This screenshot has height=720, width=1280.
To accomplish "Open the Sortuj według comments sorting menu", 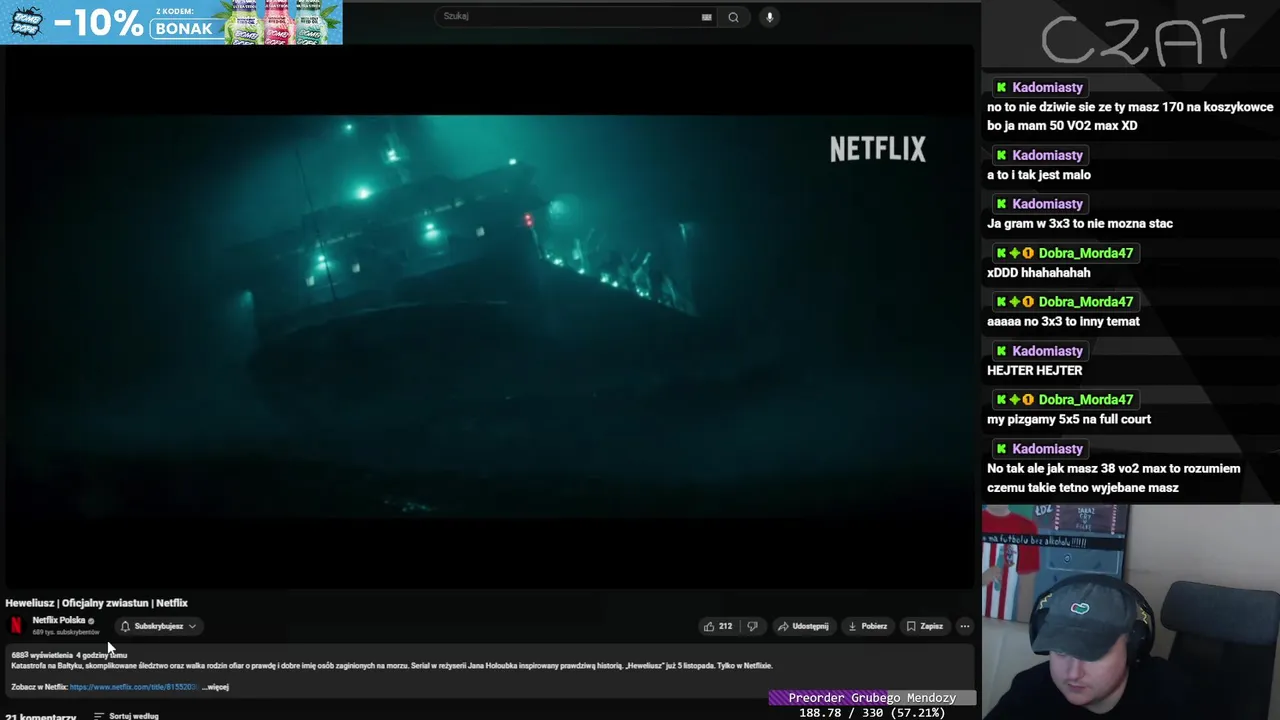I will [127, 716].
